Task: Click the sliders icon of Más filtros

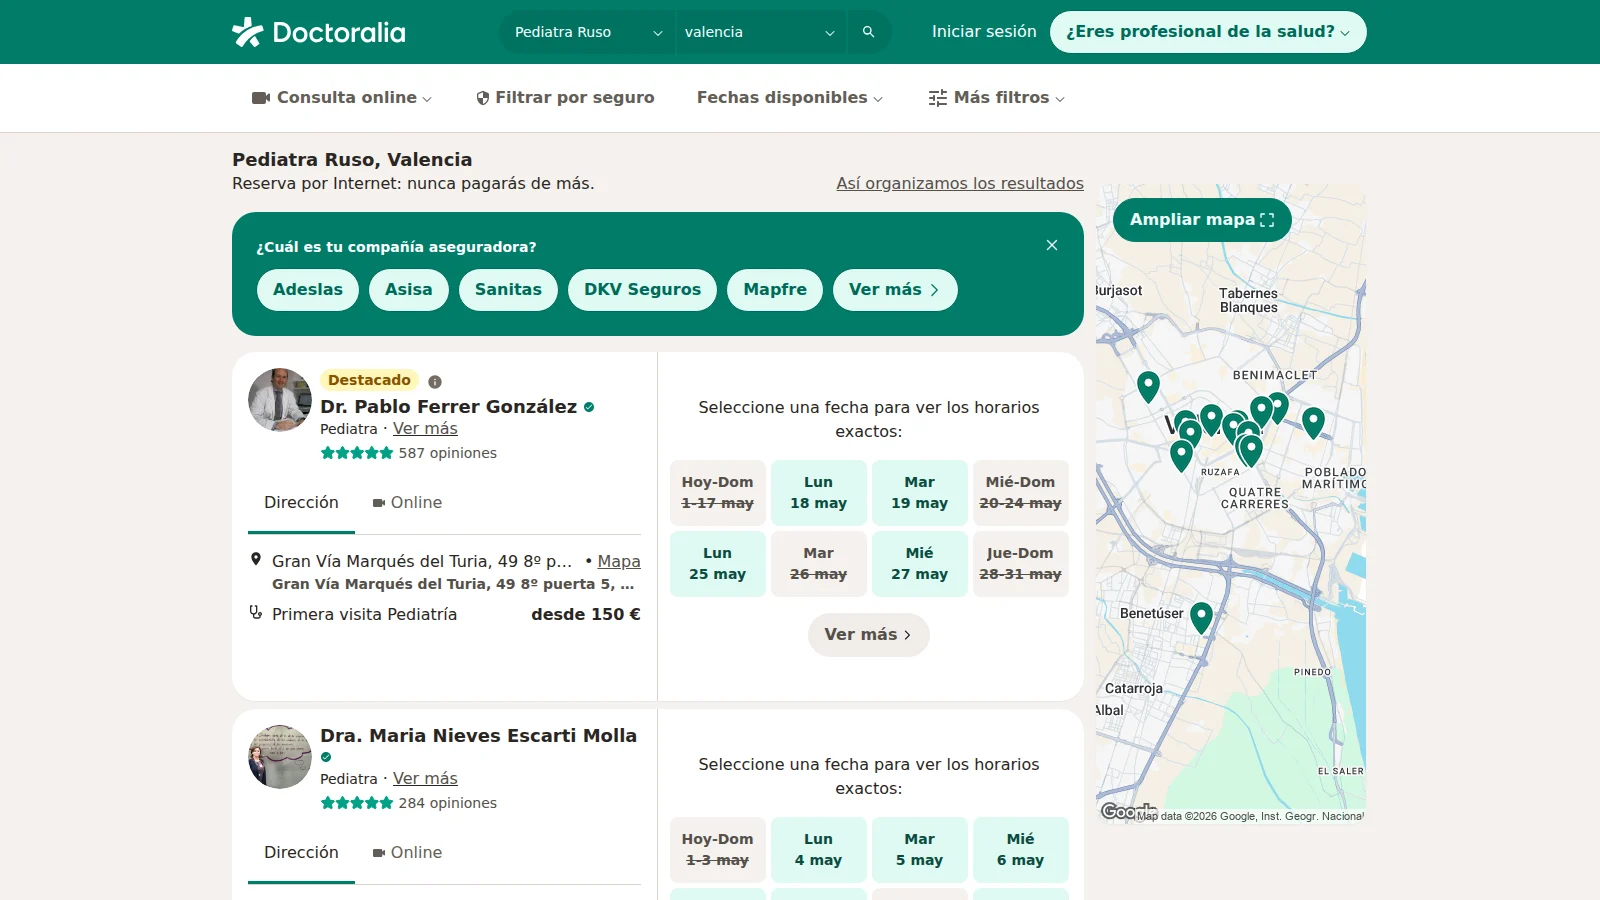Action: (937, 98)
